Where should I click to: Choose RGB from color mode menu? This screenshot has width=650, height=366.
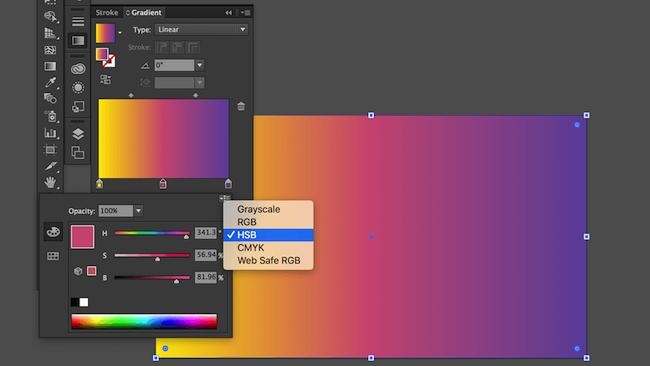(268, 222)
